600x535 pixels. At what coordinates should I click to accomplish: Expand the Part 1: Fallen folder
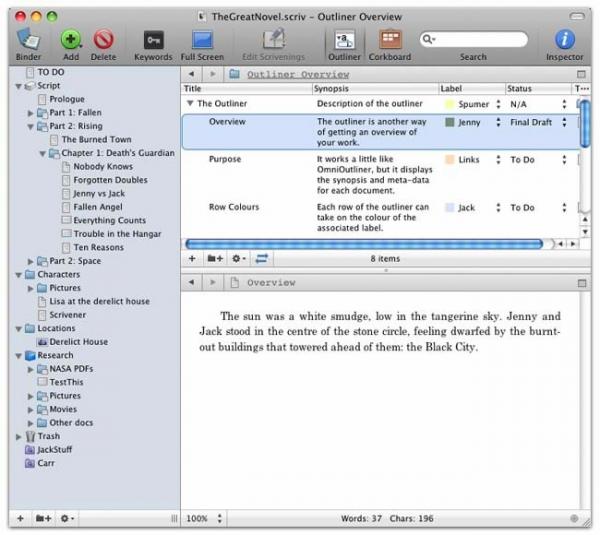tap(31, 113)
